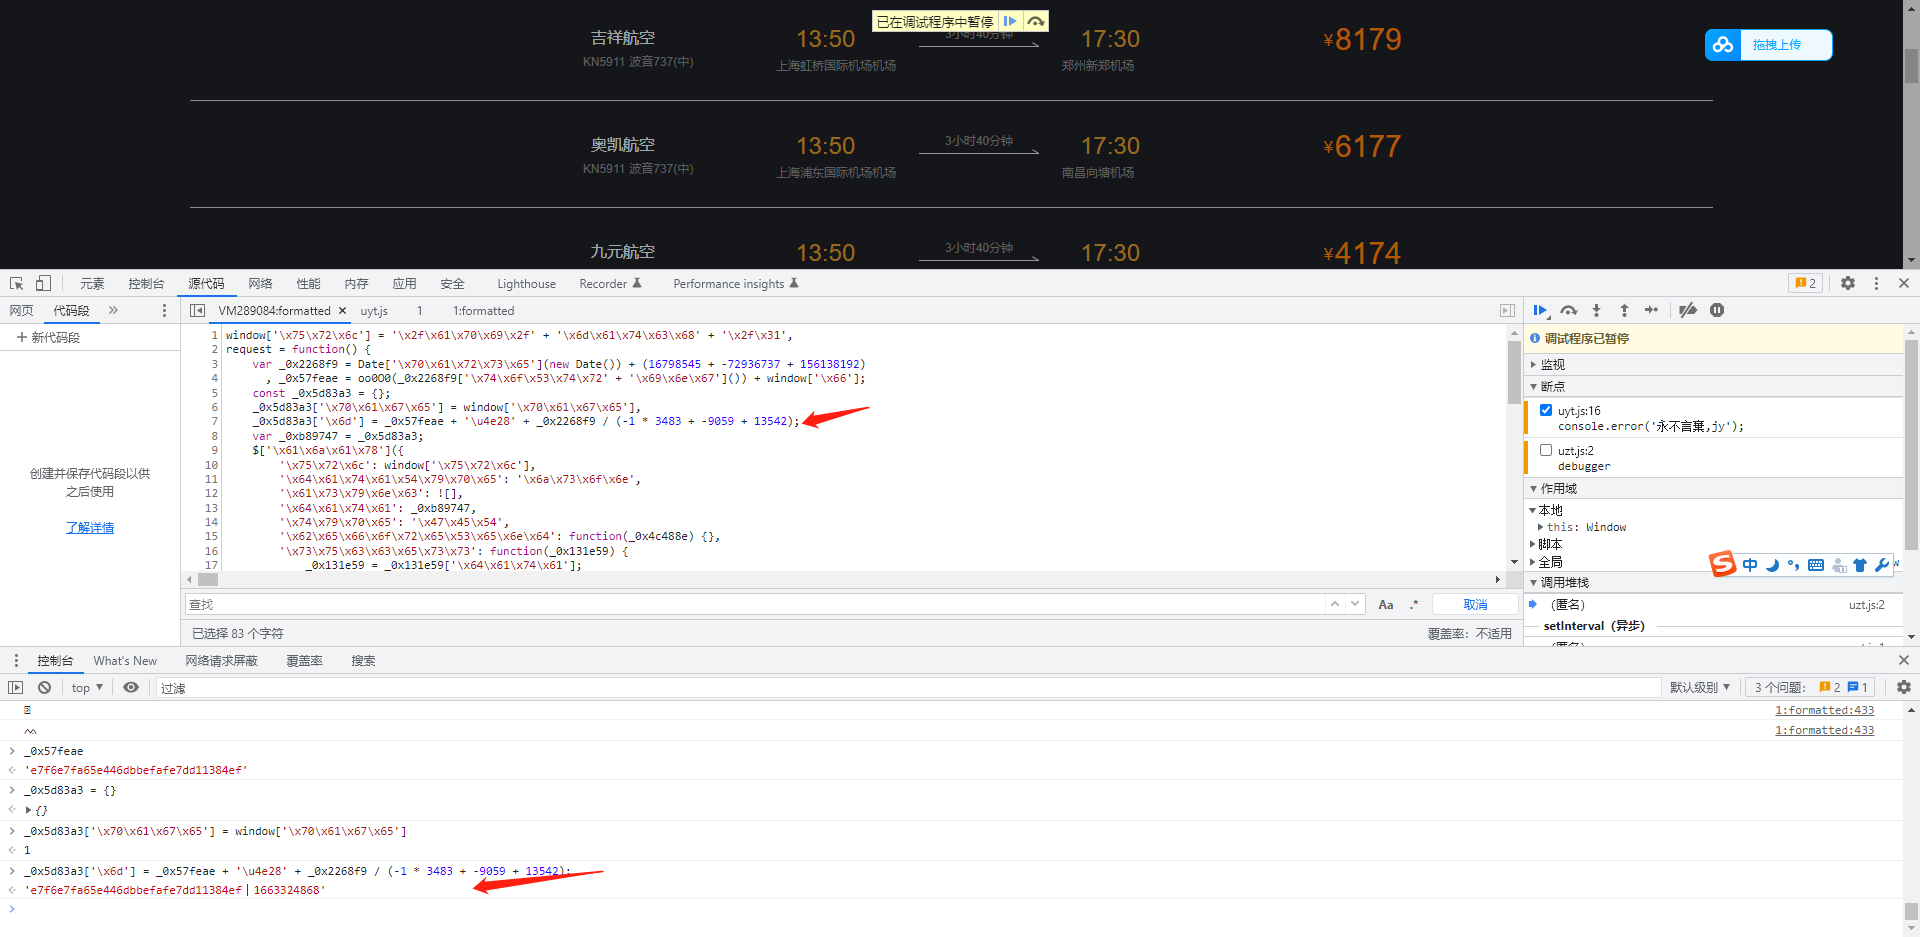Toggle the device toolbar icon
Image resolution: width=1920 pixels, height=937 pixels.
[43, 283]
